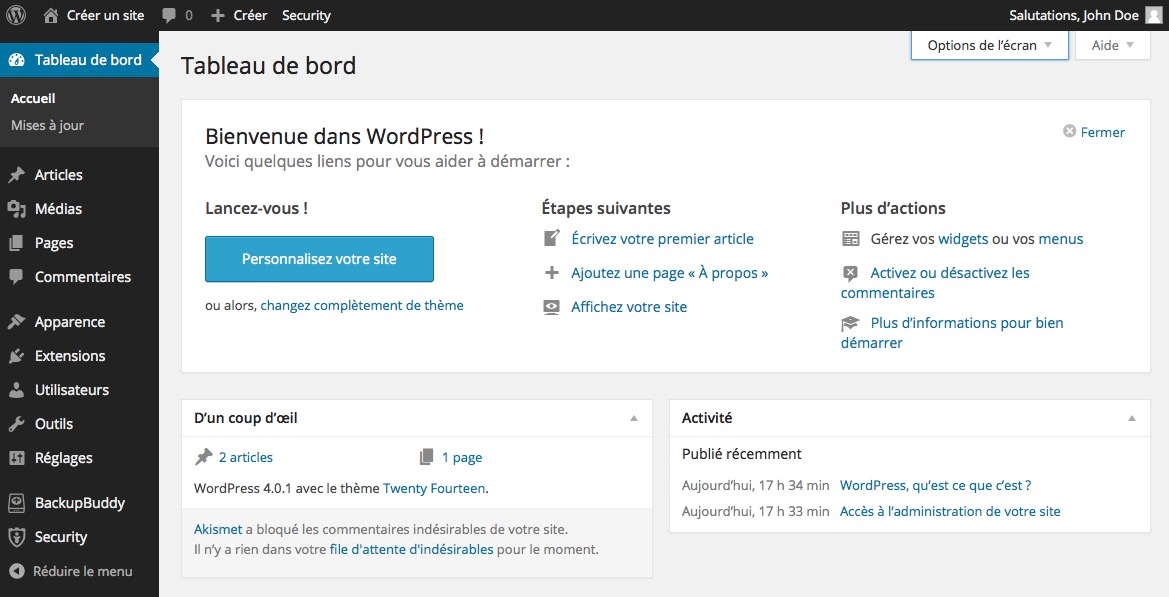Click the 1 page link
The width and height of the screenshot is (1169, 597).
(x=461, y=458)
